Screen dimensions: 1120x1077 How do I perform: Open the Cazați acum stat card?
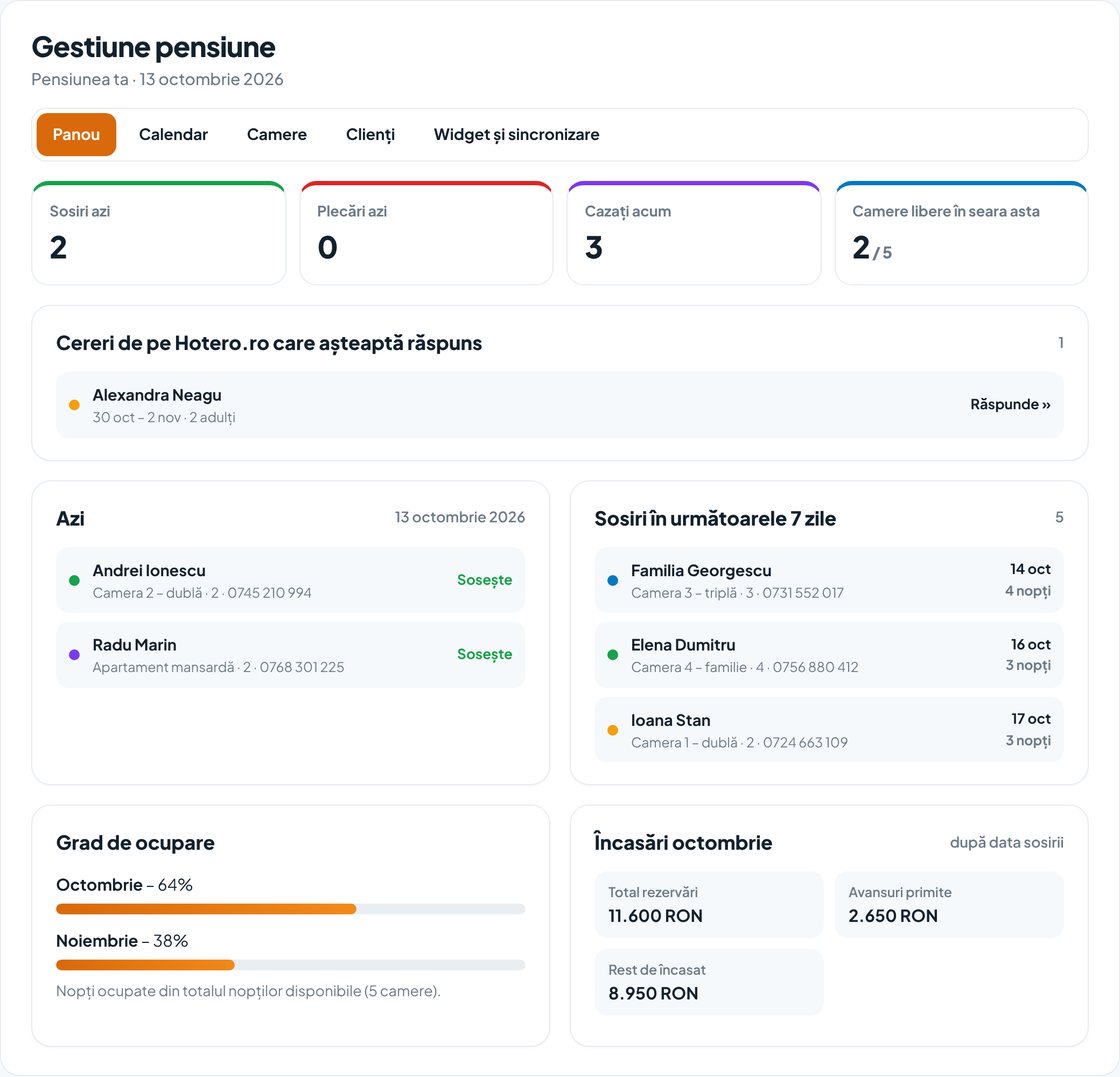coord(694,234)
